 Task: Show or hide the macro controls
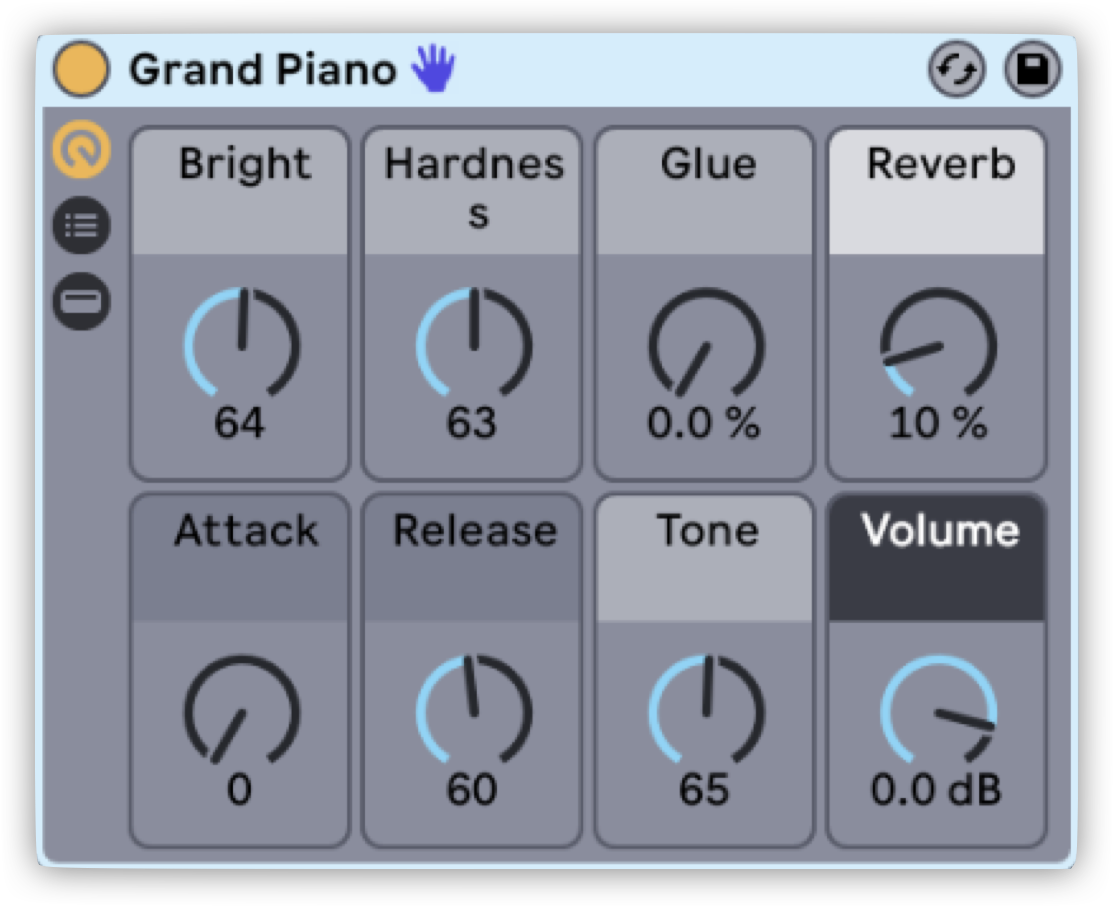click(82, 149)
